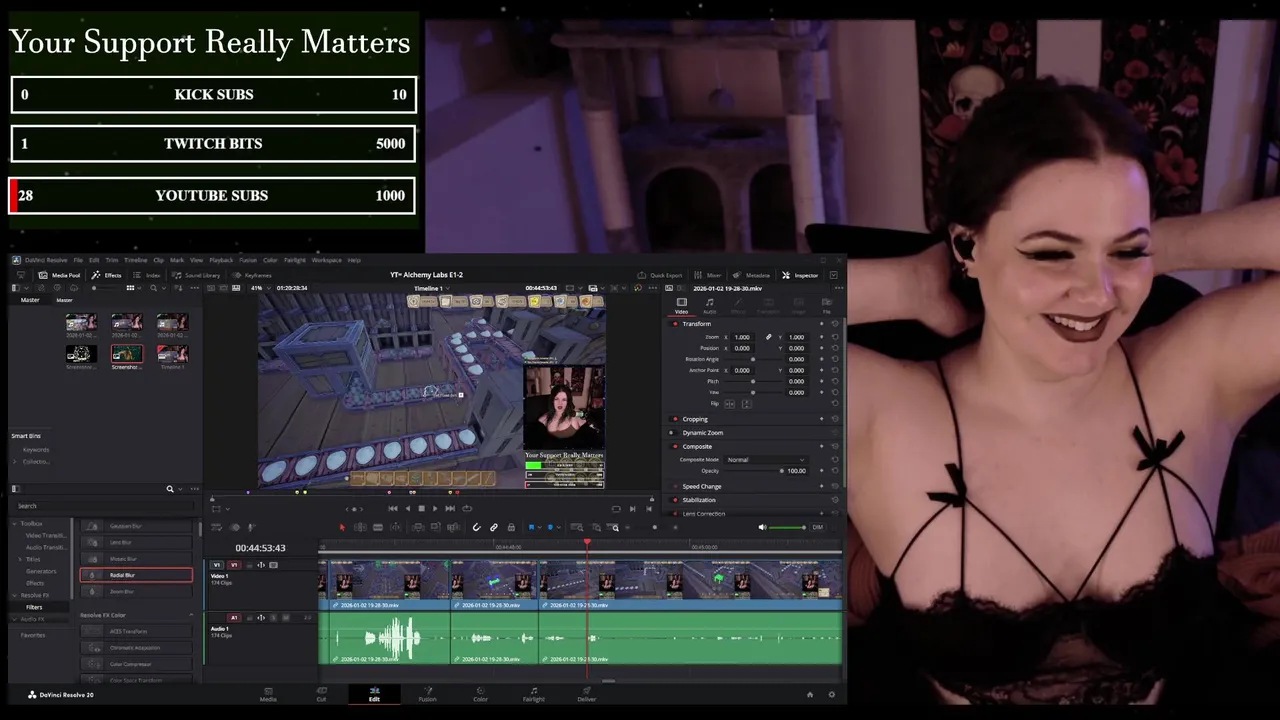
Task: Open the viewer zoom 41% dropdown
Action: click(x=260, y=288)
